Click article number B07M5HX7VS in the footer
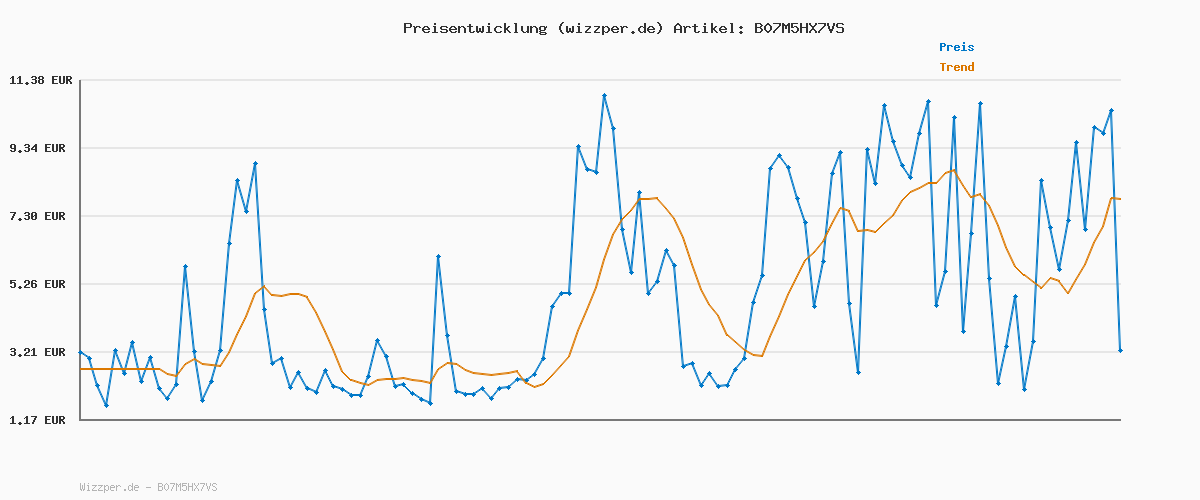 tap(187, 487)
